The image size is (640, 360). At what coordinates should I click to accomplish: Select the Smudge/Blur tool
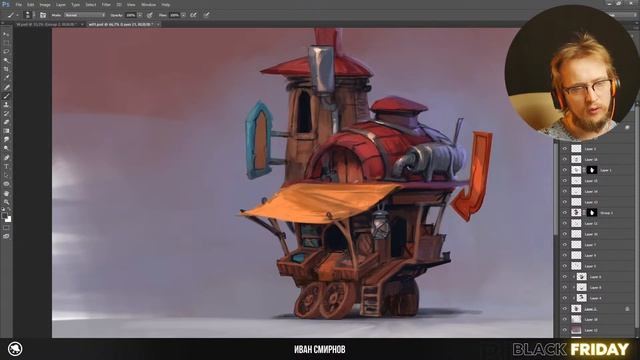click(x=6, y=140)
